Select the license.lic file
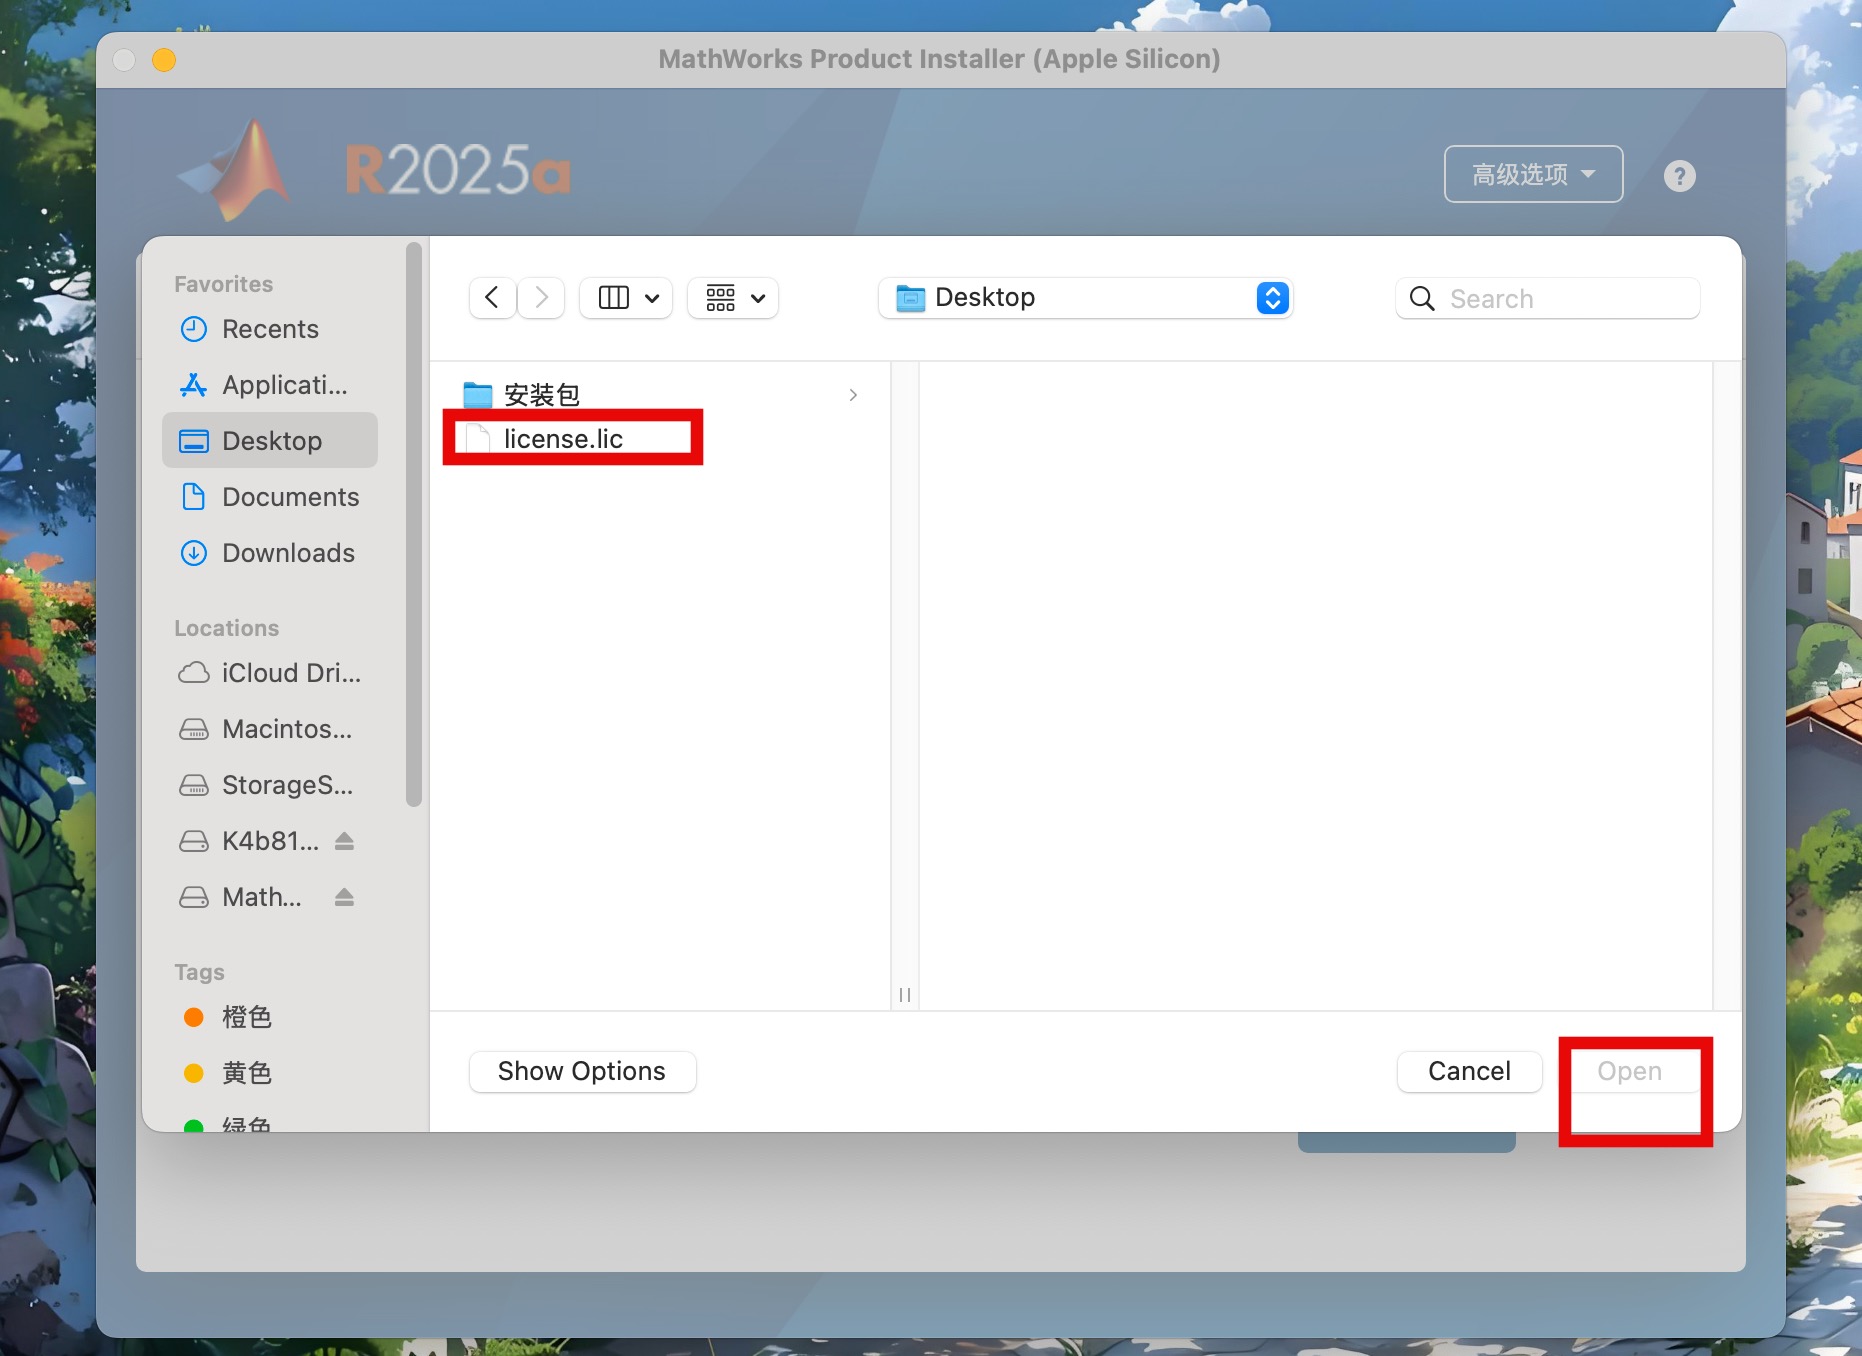The image size is (1862, 1356). pos(563,439)
